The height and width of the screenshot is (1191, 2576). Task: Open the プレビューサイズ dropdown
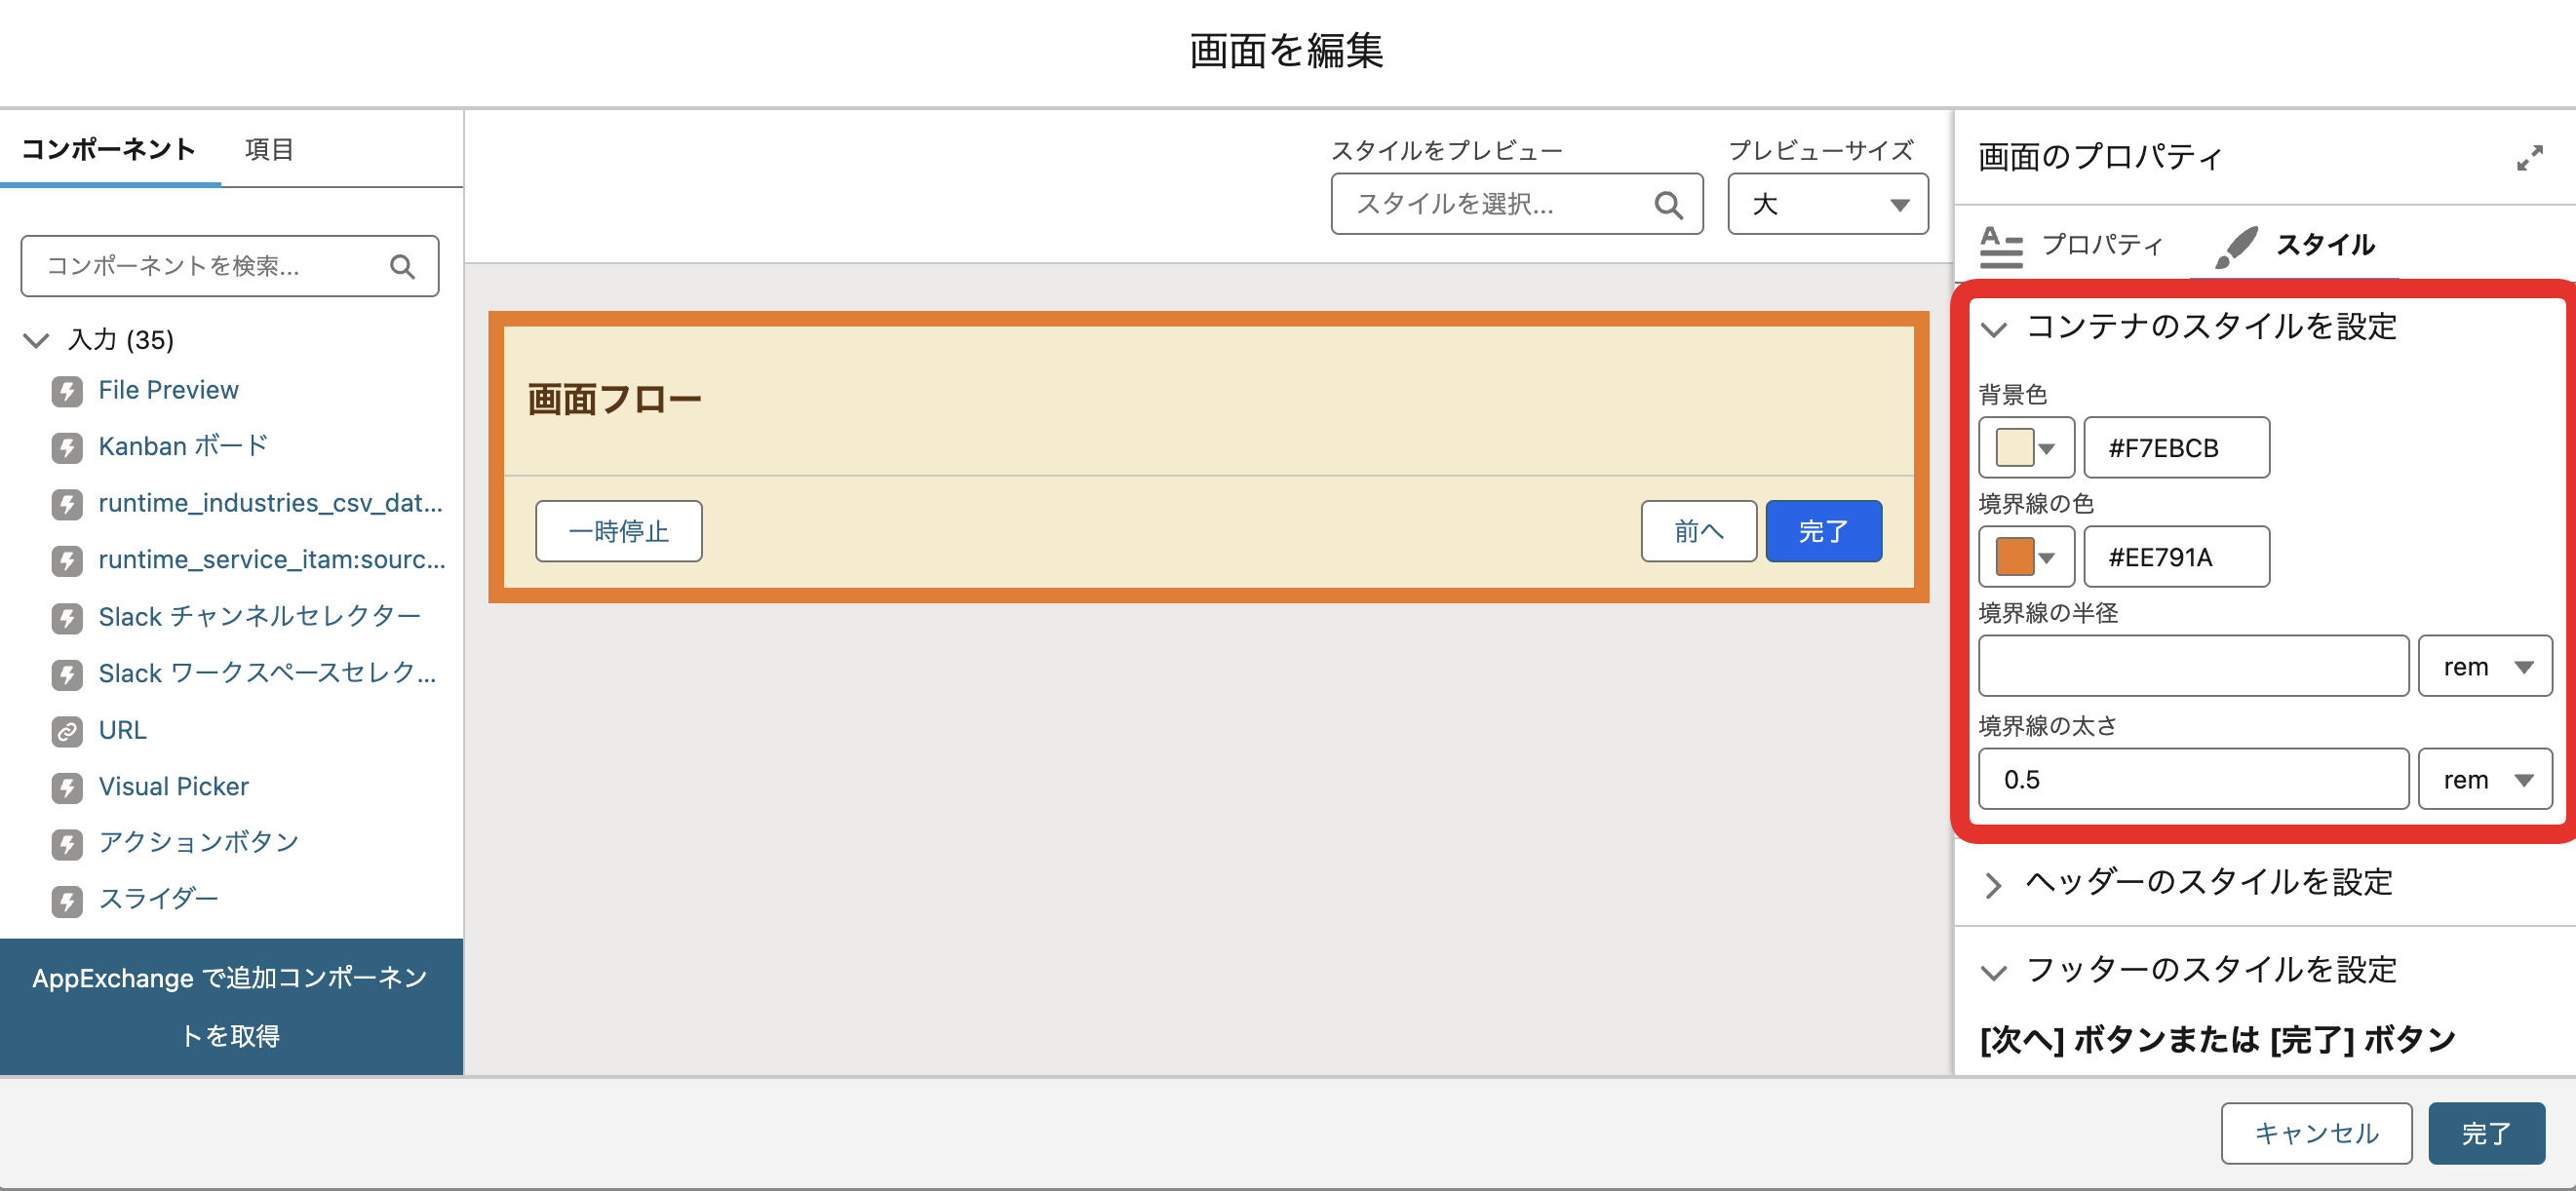(1827, 205)
